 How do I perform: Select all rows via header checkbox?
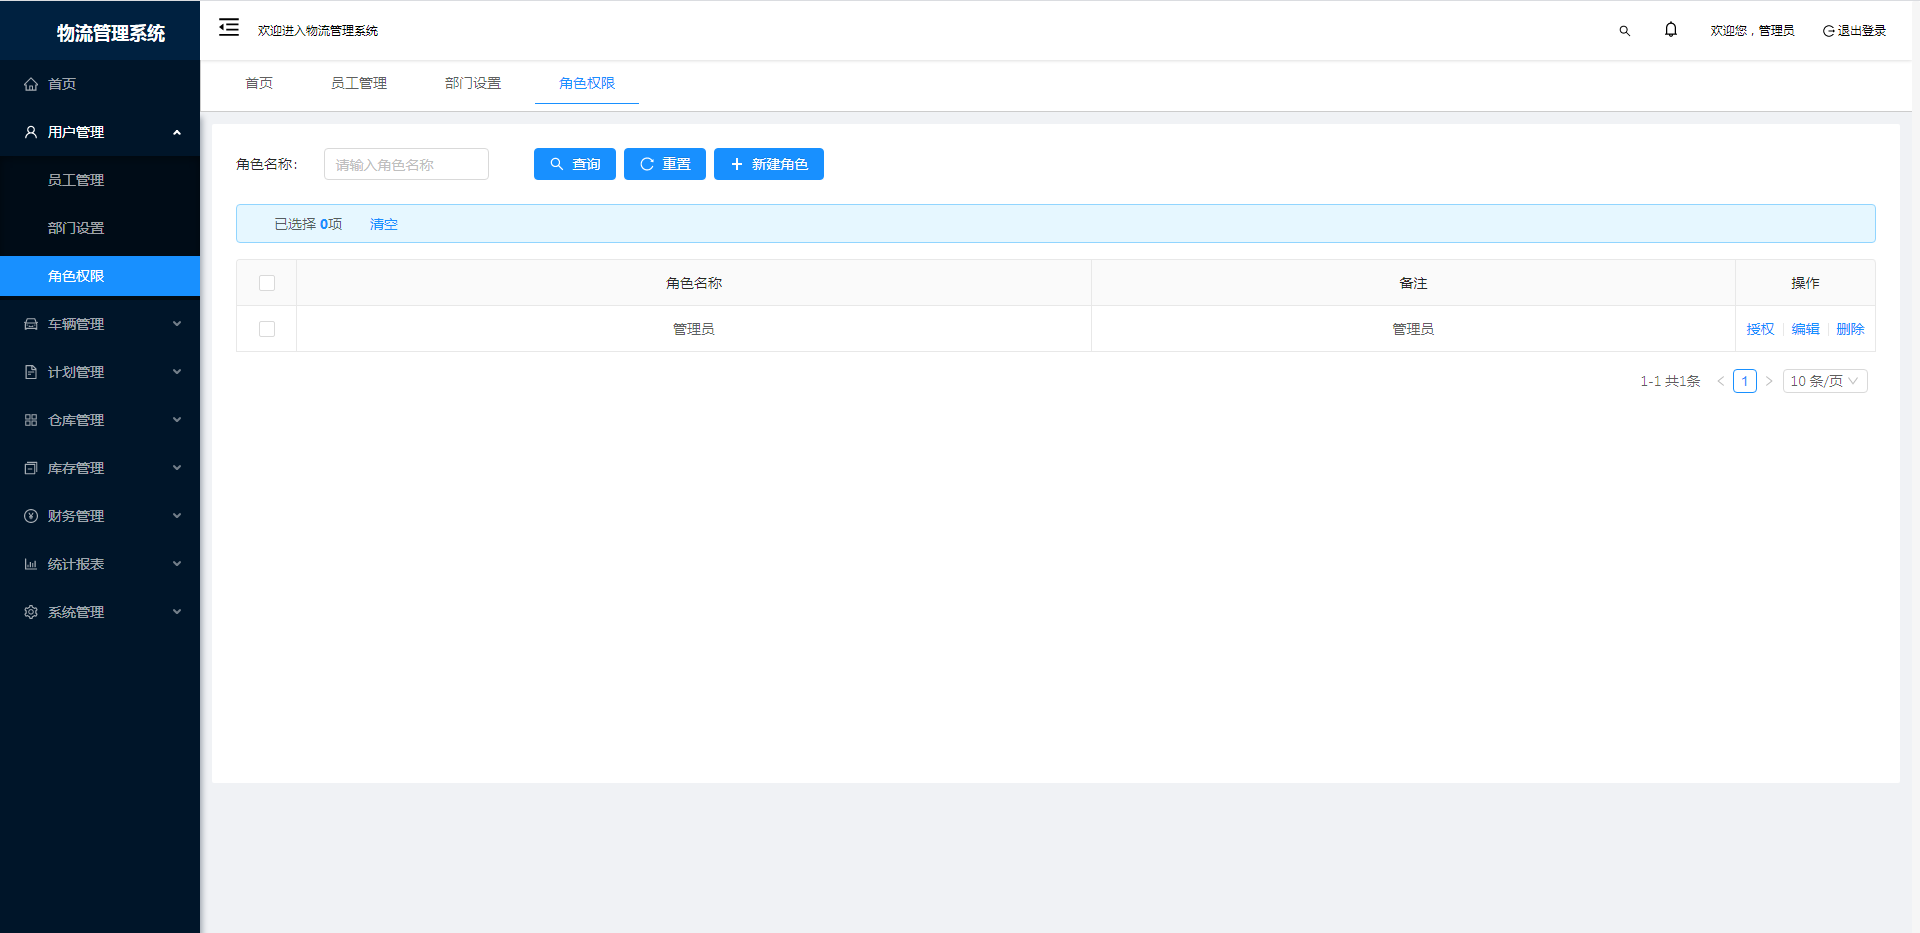[267, 283]
